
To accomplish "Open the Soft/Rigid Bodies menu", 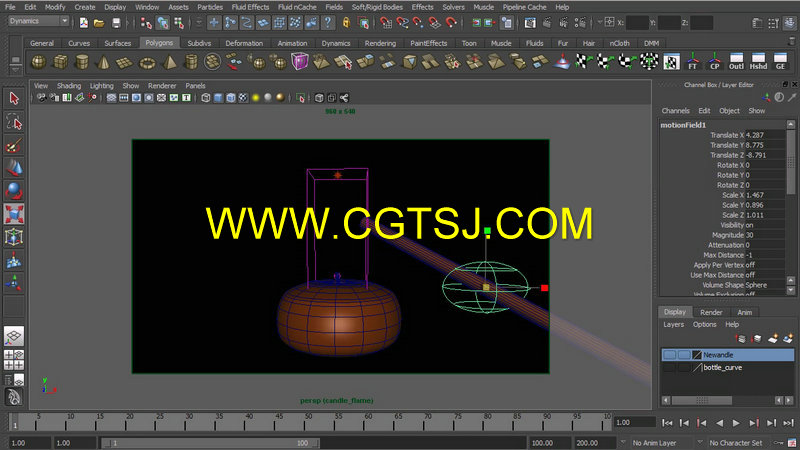I will click(x=377, y=7).
